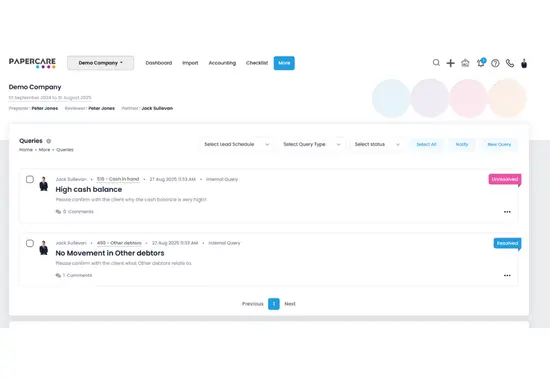The height and width of the screenshot is (380, 550).
Task: Click 1 Comments on No Movement query
Action: pos(78,275)
